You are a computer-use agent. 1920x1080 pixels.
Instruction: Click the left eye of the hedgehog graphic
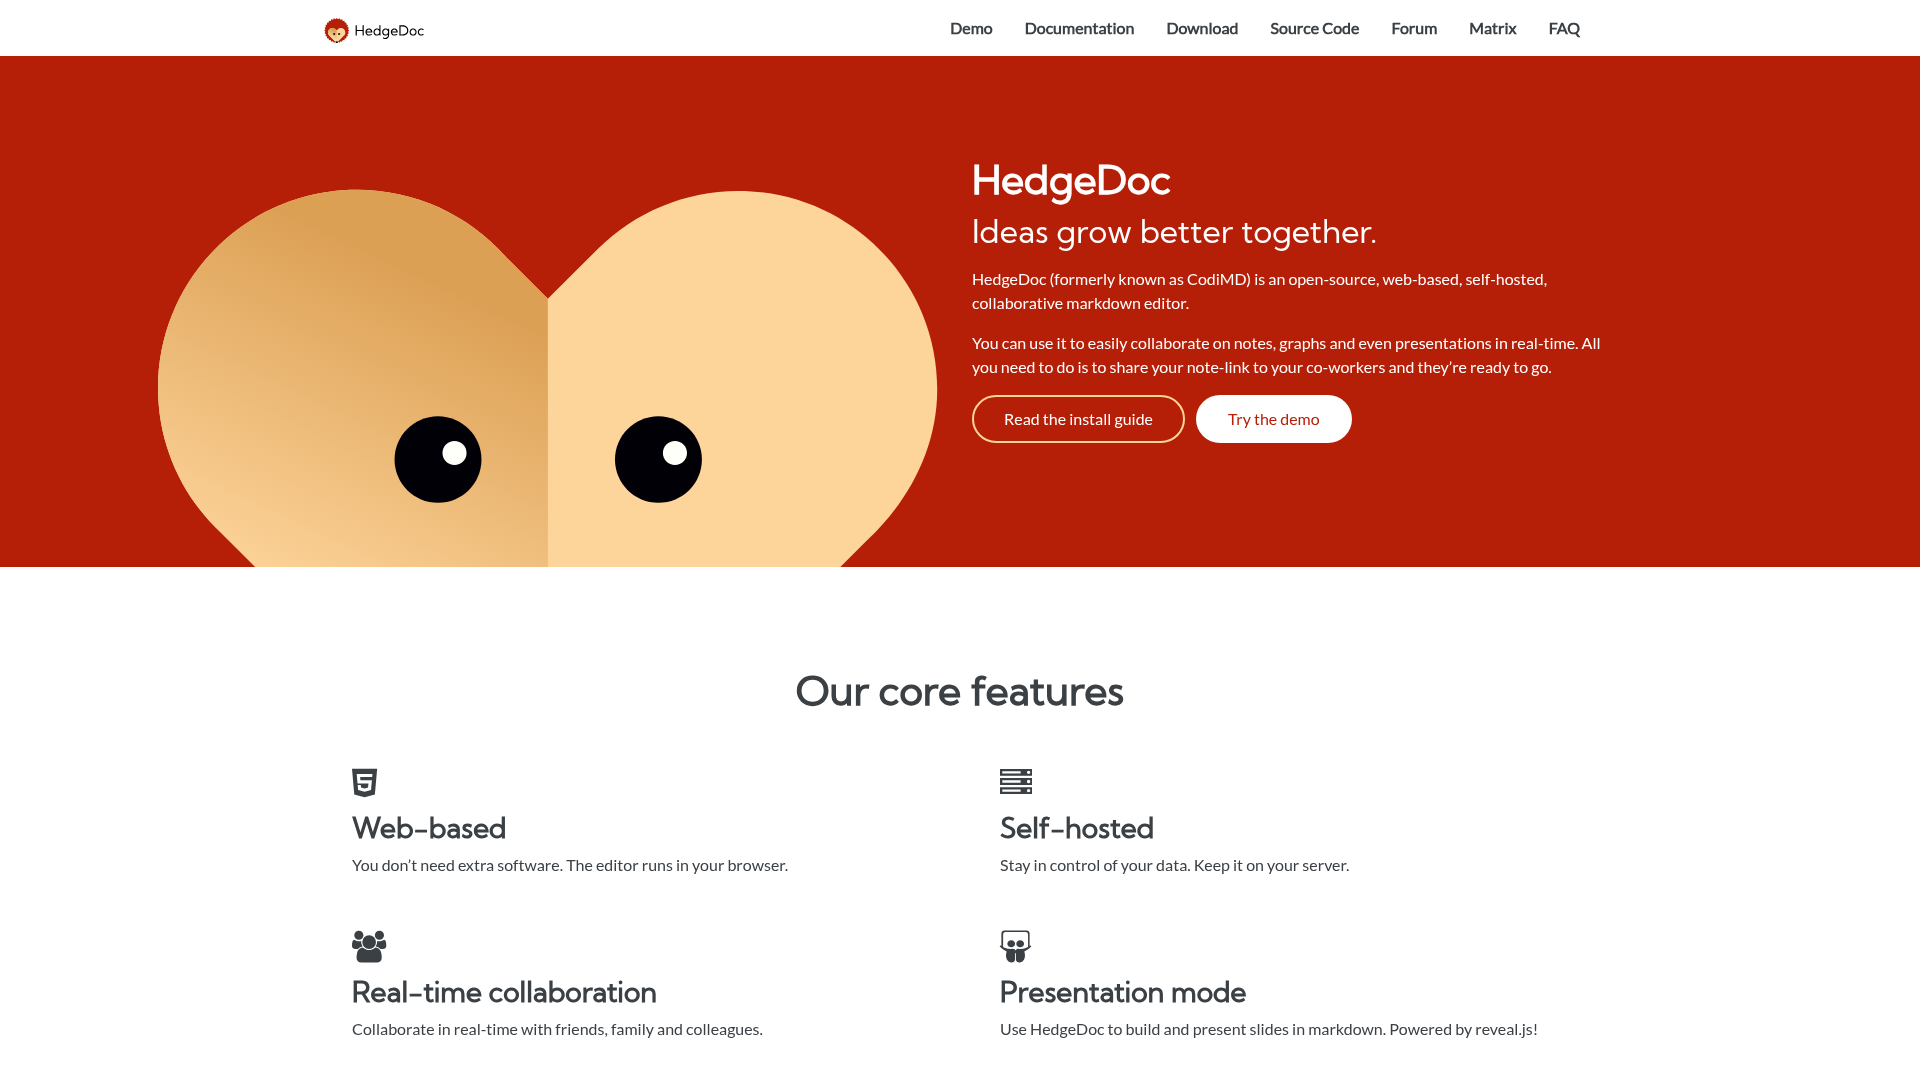438,459
